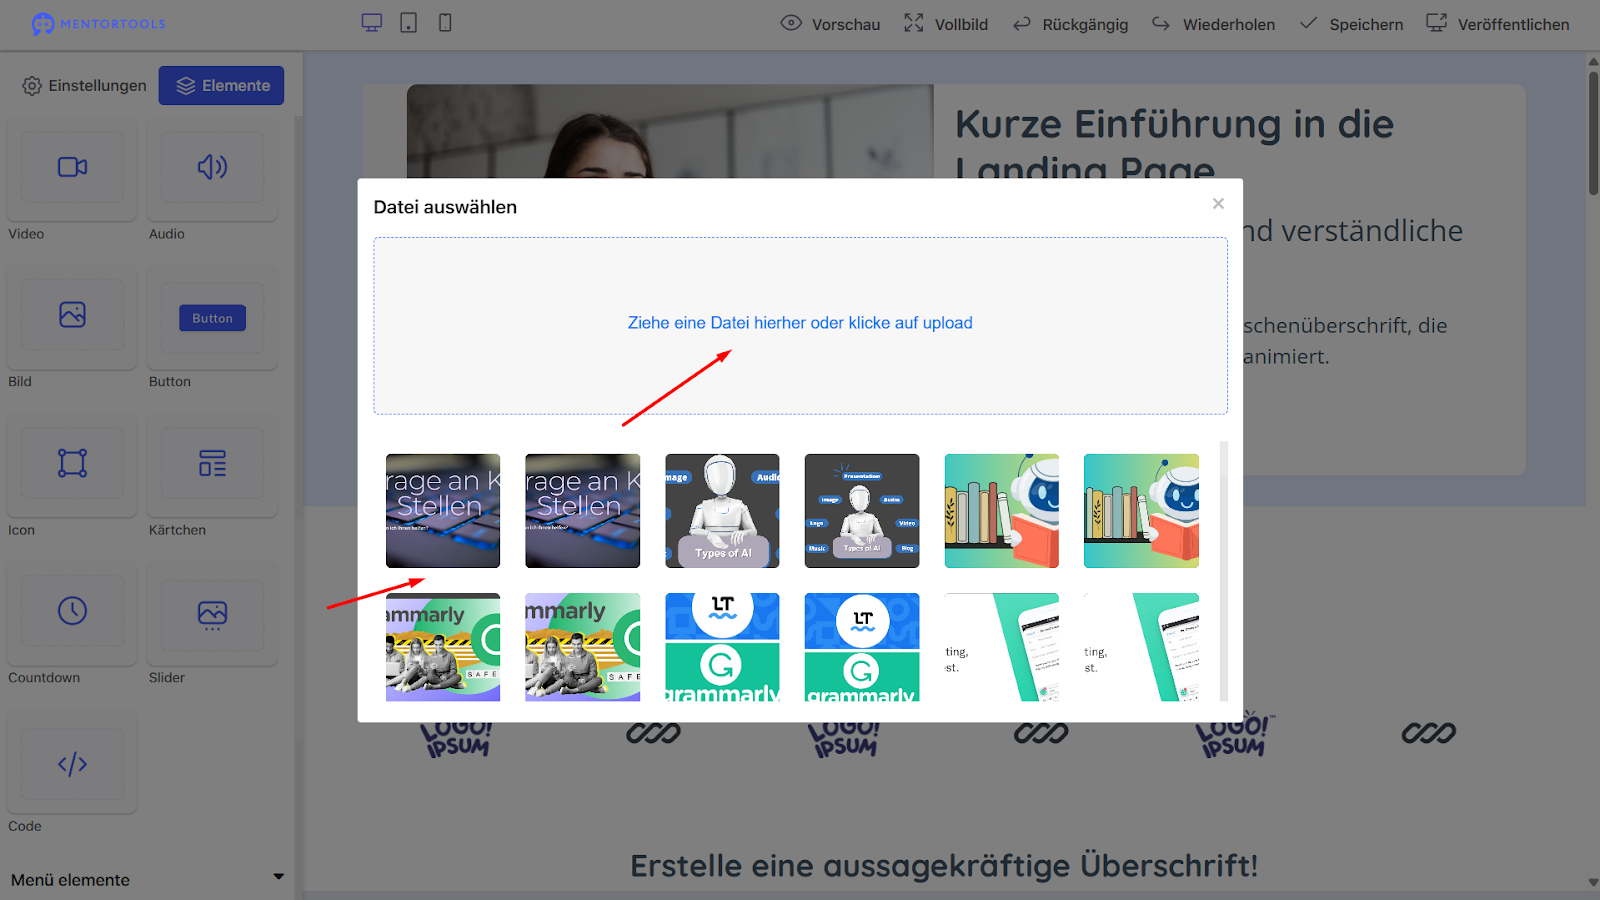Switch to mobile phone preview icon

pyautogui.click(x=445, y=23)
